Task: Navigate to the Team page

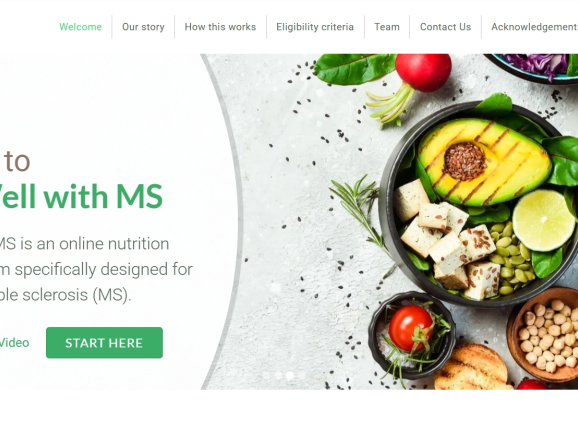Action: [387, 27]
